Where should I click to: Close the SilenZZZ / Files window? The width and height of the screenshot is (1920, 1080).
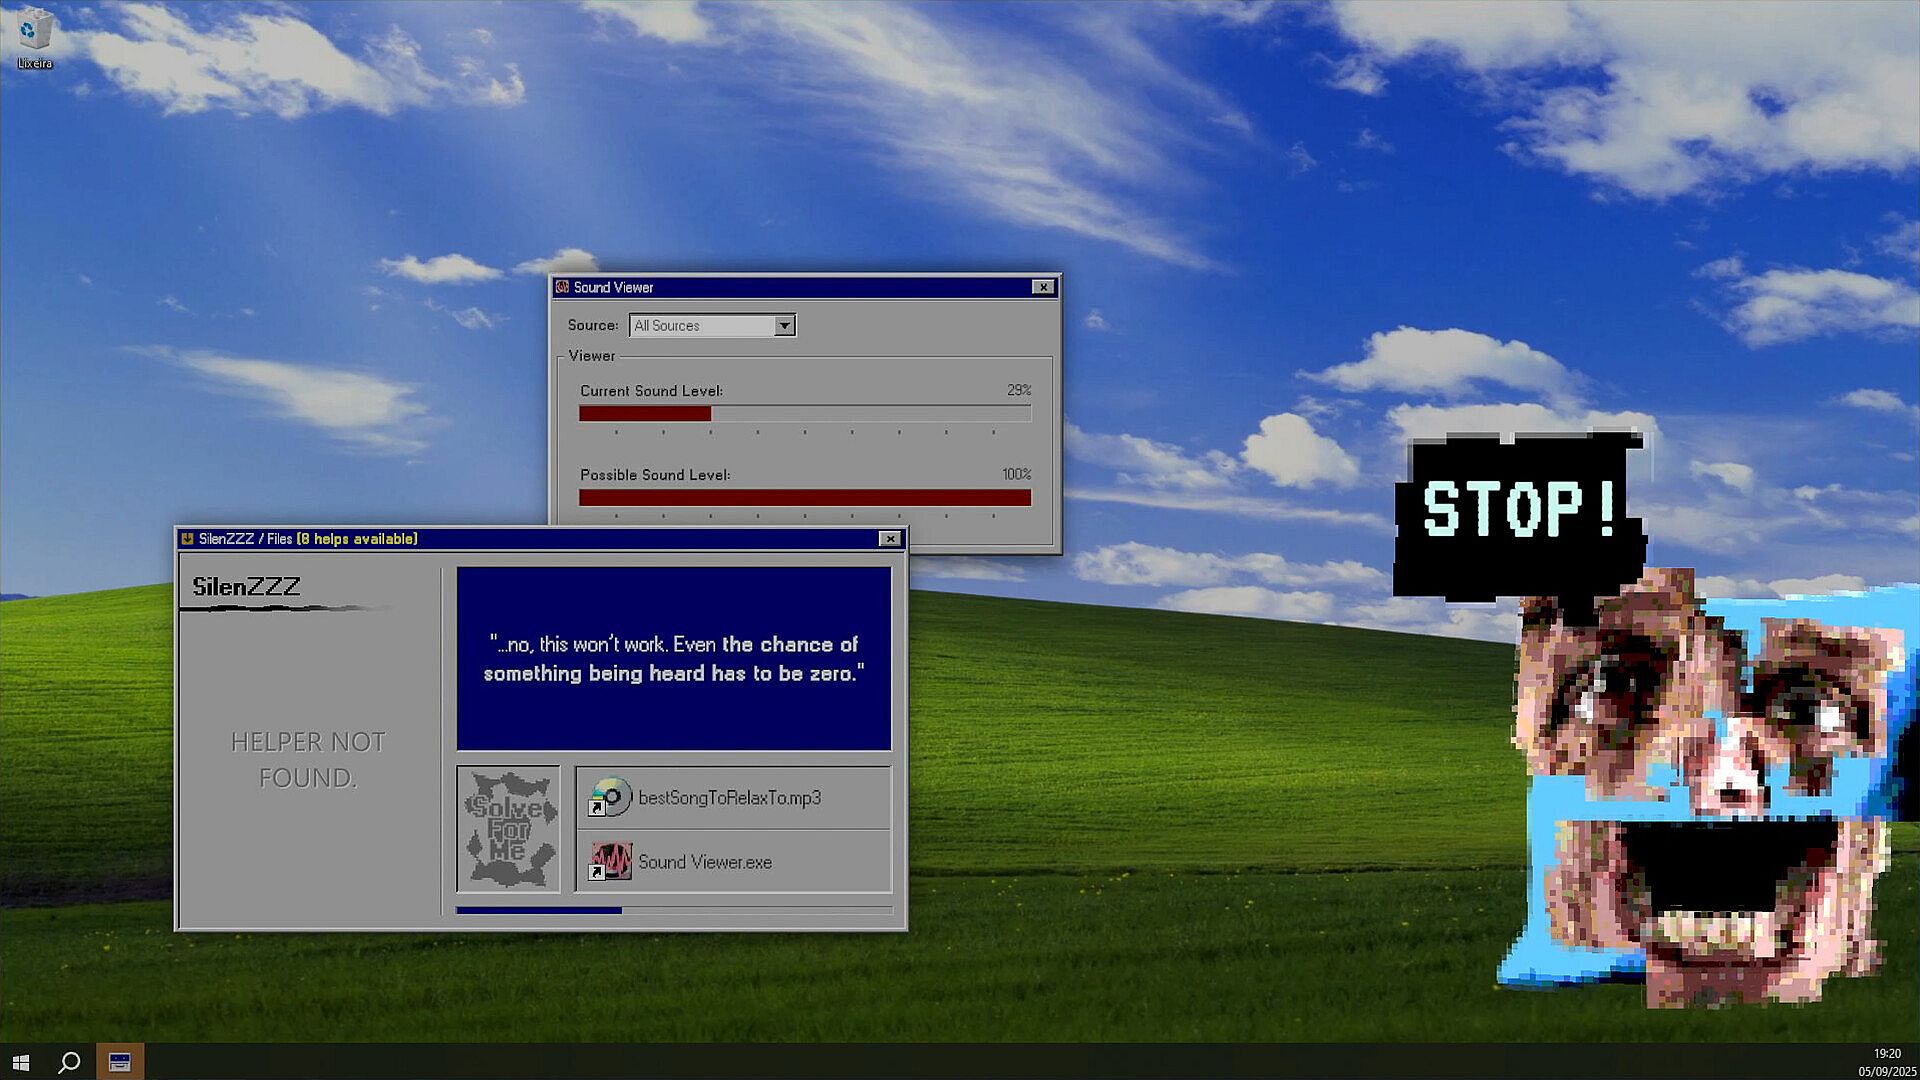(x=889, y=539)
